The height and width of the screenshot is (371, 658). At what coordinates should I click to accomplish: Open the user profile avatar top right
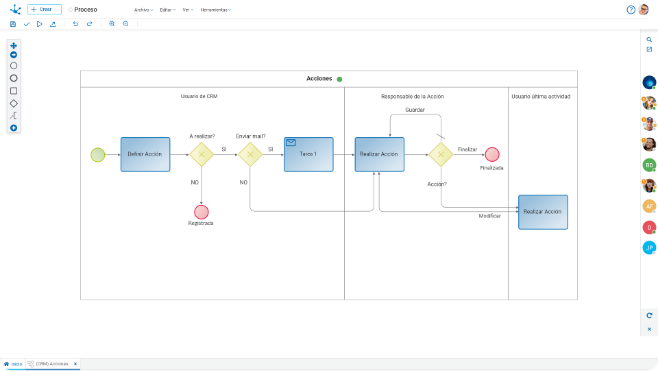[644, 9]
